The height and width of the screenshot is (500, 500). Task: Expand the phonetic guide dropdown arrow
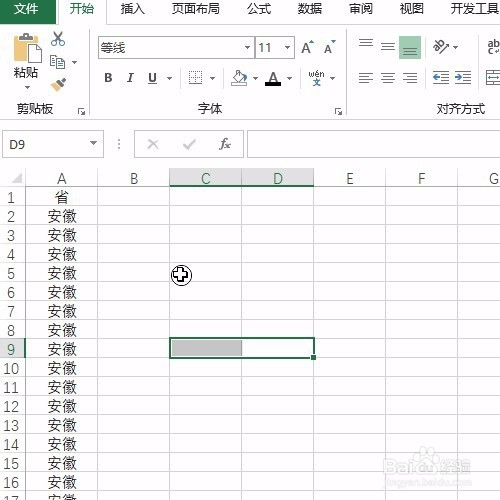coord(332,78)
